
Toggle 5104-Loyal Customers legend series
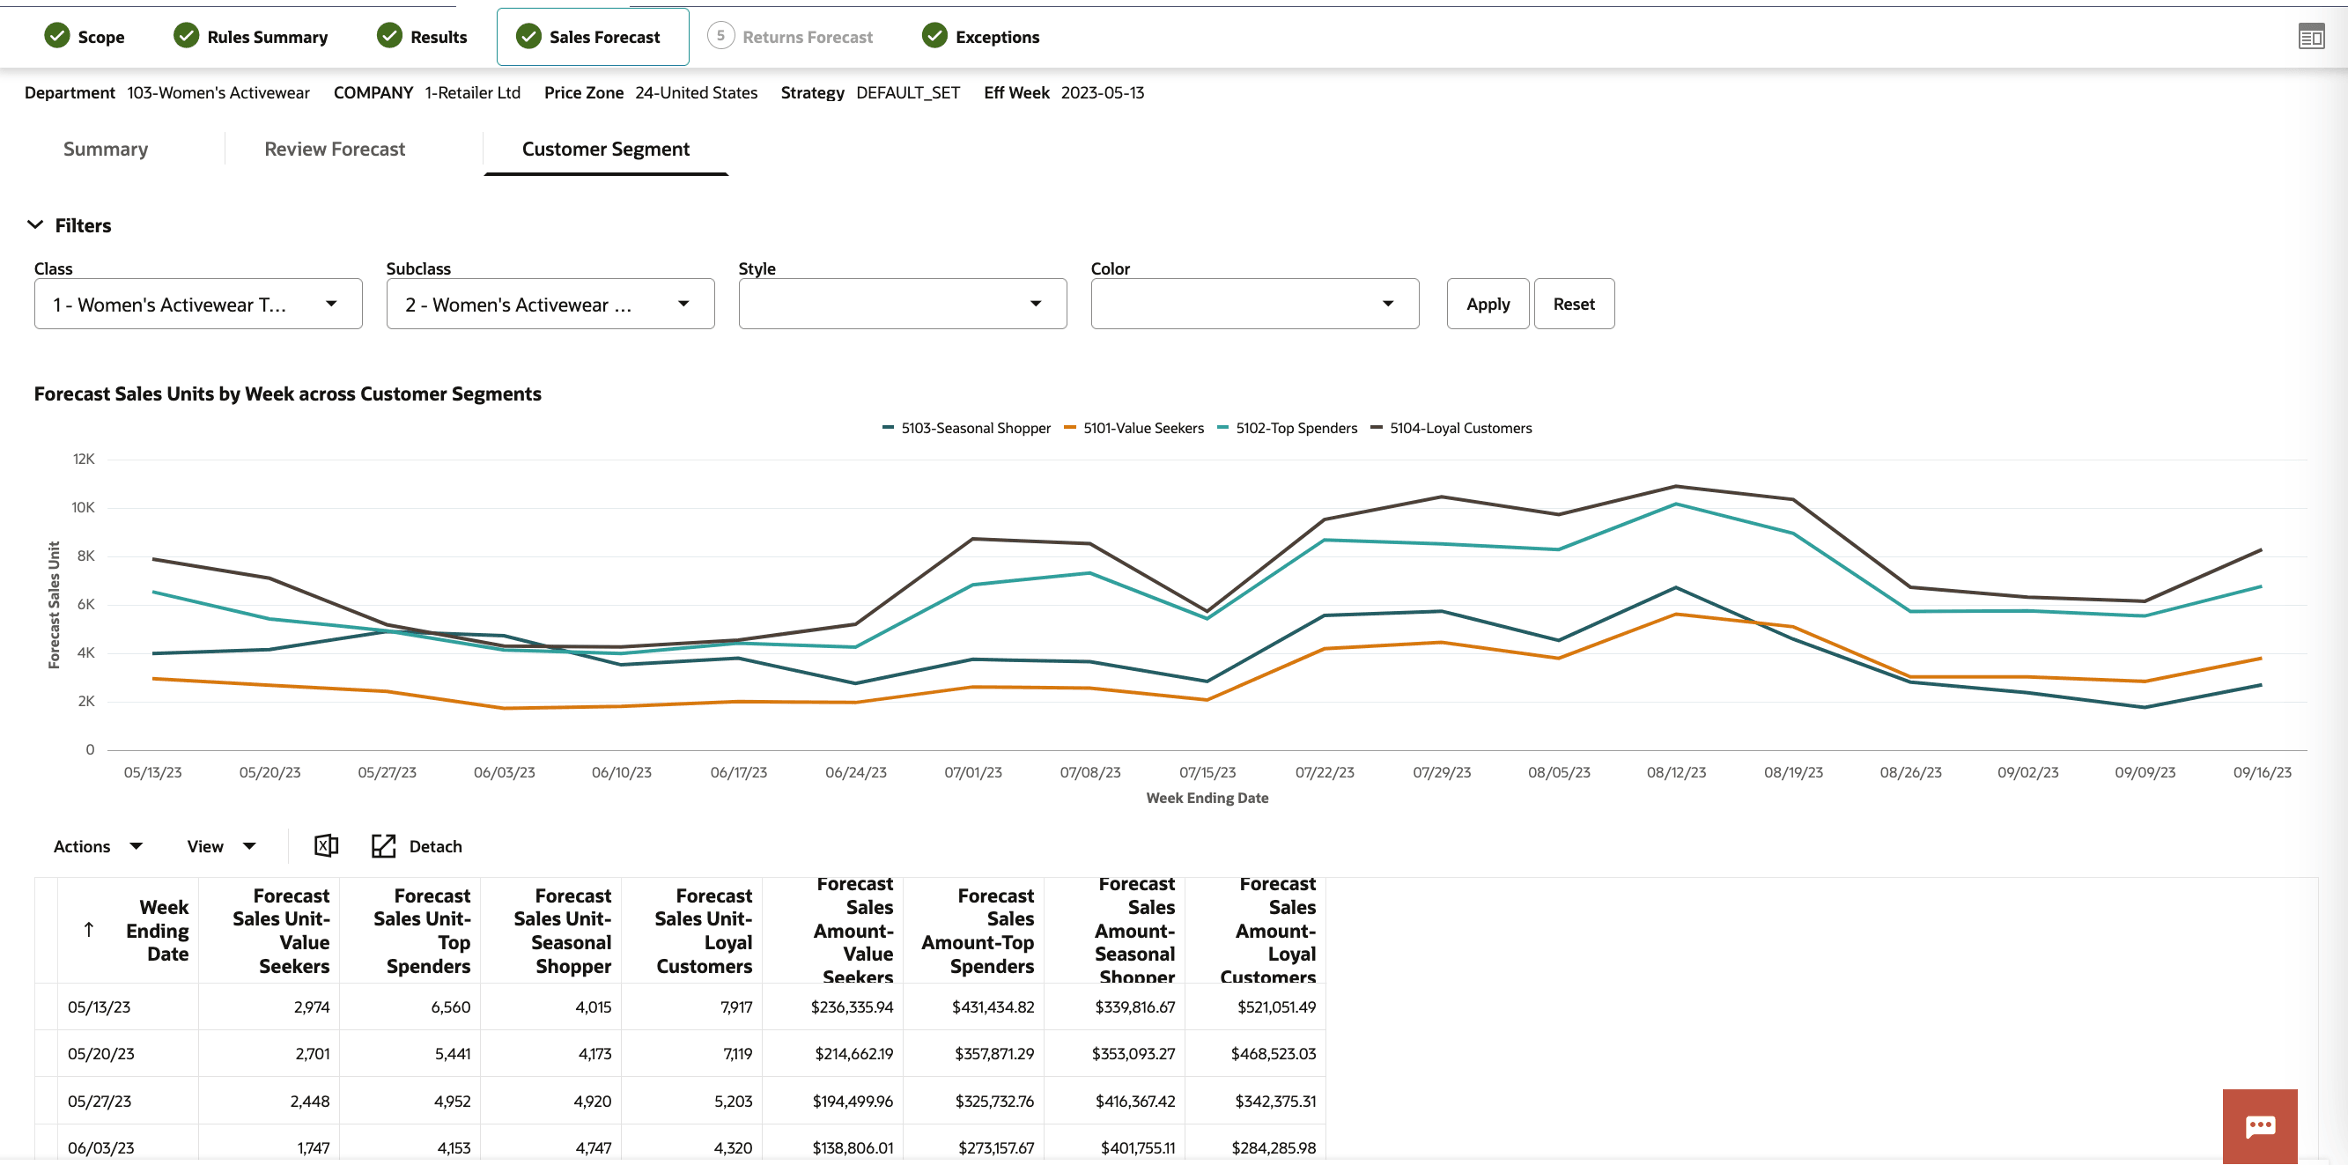1462,429
